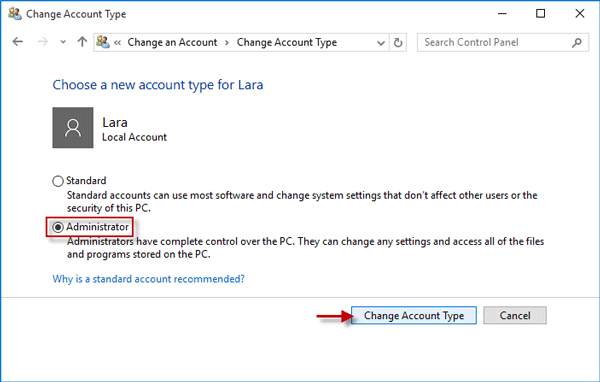Minimize the Change Account Type window
This screenshot has width=600, height=382.
502,14
